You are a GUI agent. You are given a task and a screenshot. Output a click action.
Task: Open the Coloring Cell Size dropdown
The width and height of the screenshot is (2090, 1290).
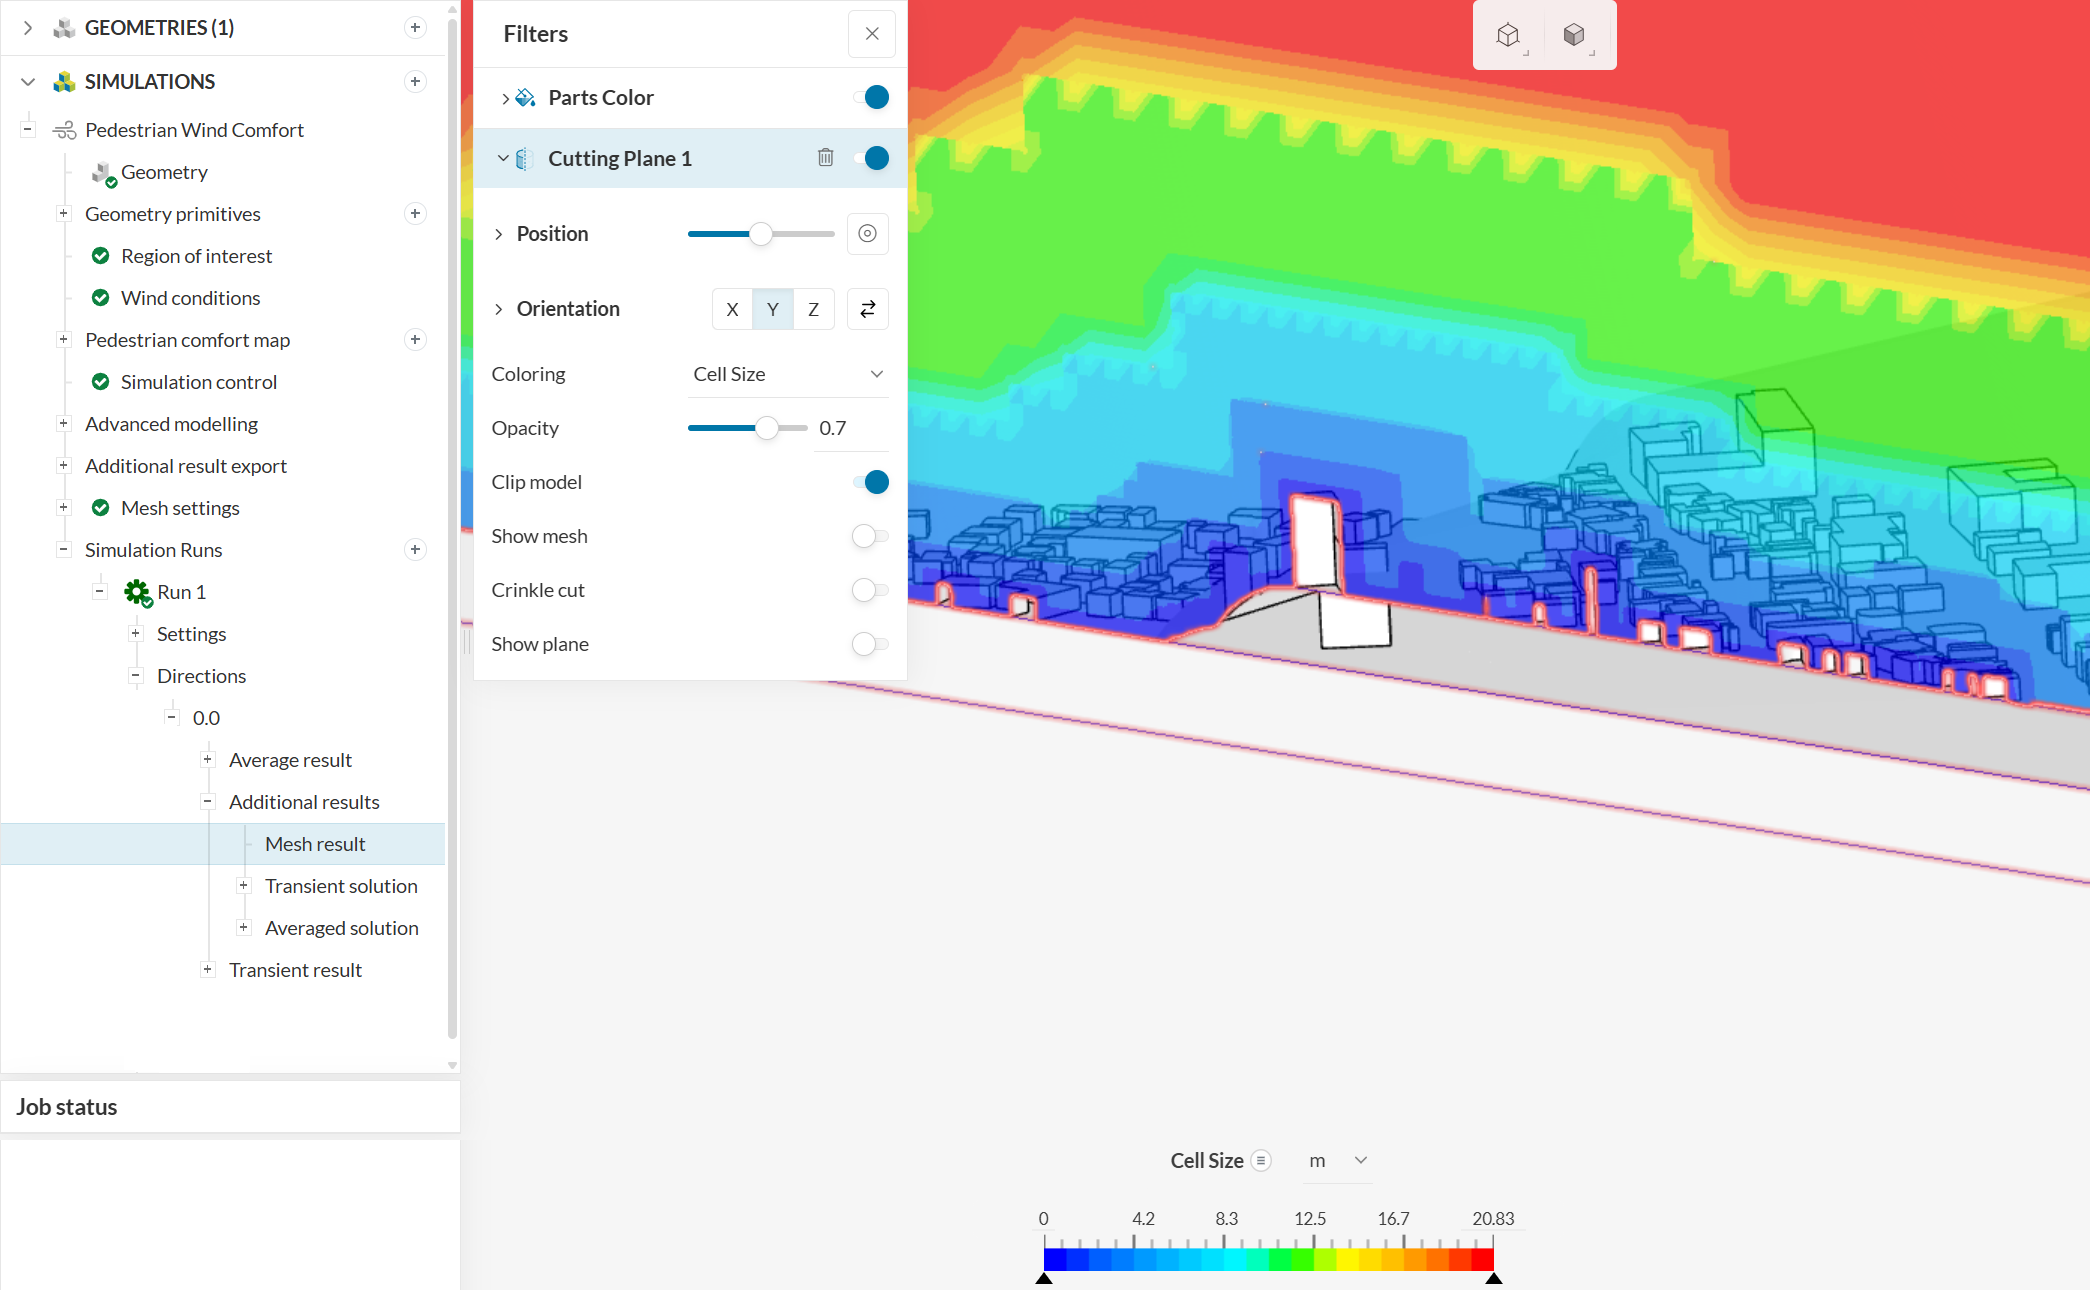tap(788, 374)
